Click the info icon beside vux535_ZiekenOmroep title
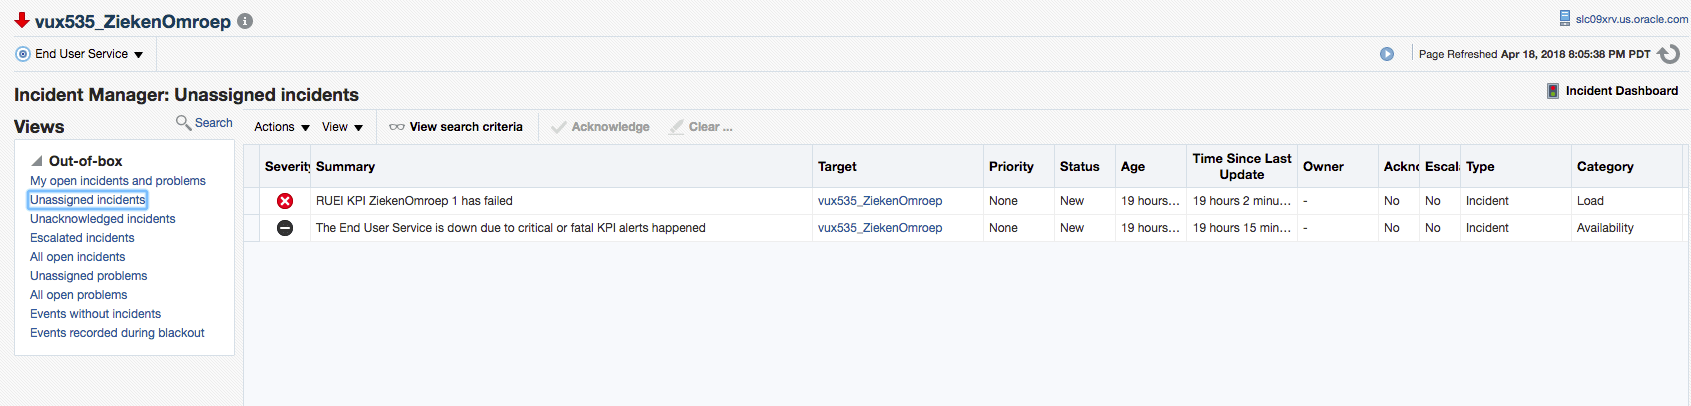The height and width of the screenshot is (406, 1691). pos(245,21)
